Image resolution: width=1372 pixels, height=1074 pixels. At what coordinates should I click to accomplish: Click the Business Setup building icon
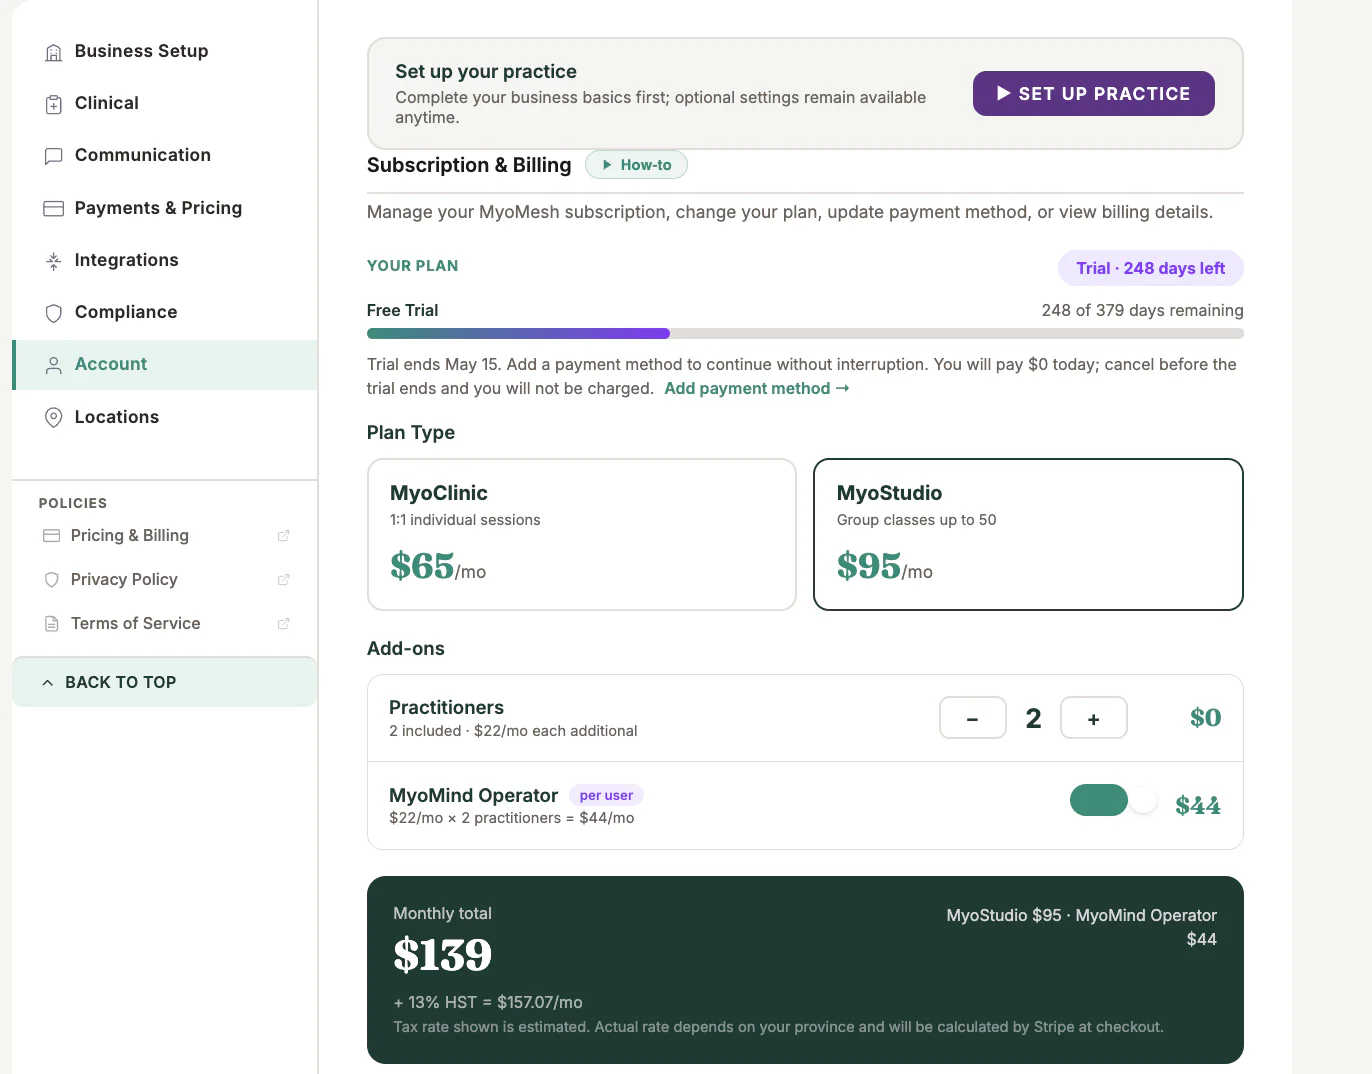point(54,52)
